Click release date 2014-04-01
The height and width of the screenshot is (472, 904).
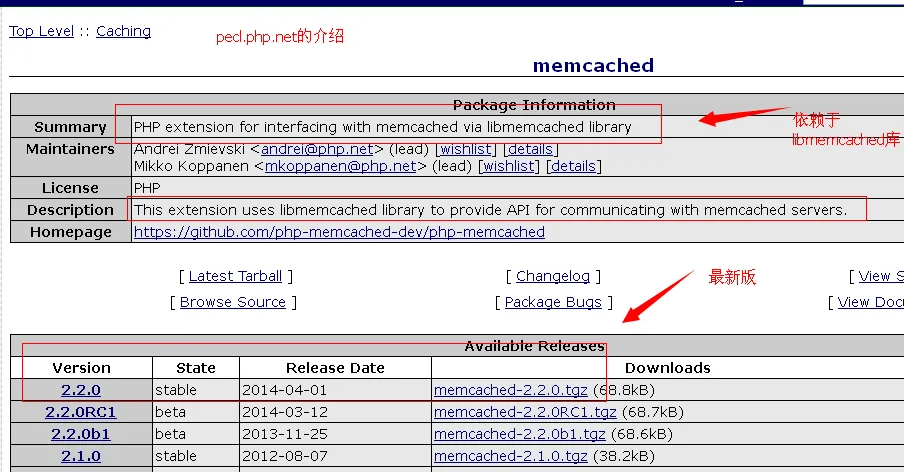(x=285, y=390)
